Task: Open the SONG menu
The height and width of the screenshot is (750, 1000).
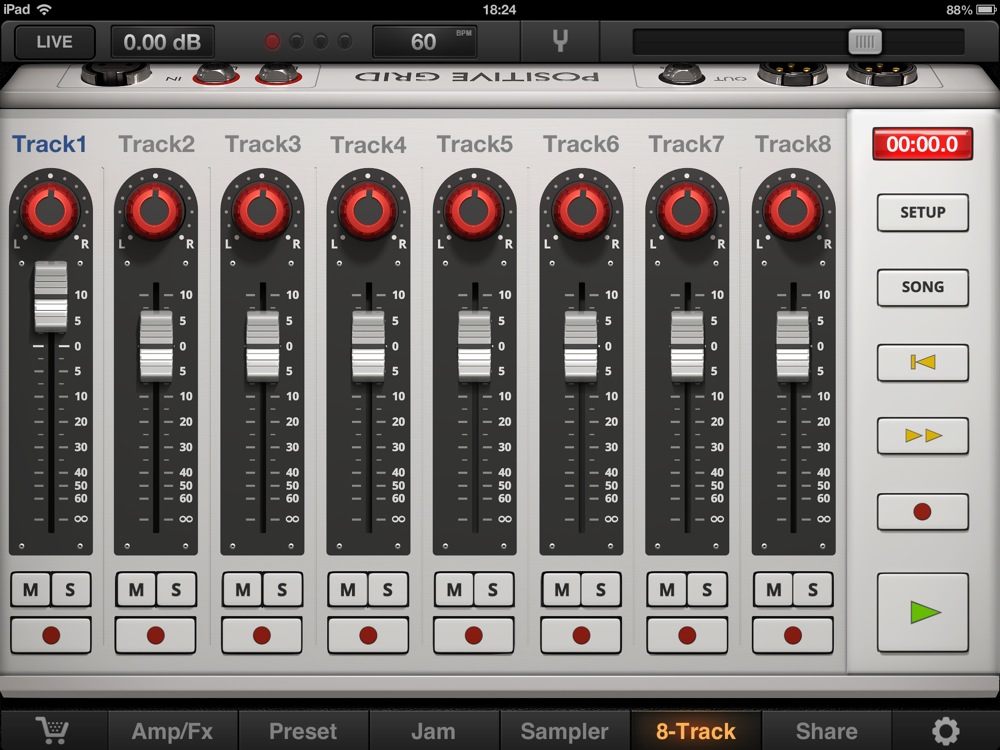Action: tap(923, 287)
